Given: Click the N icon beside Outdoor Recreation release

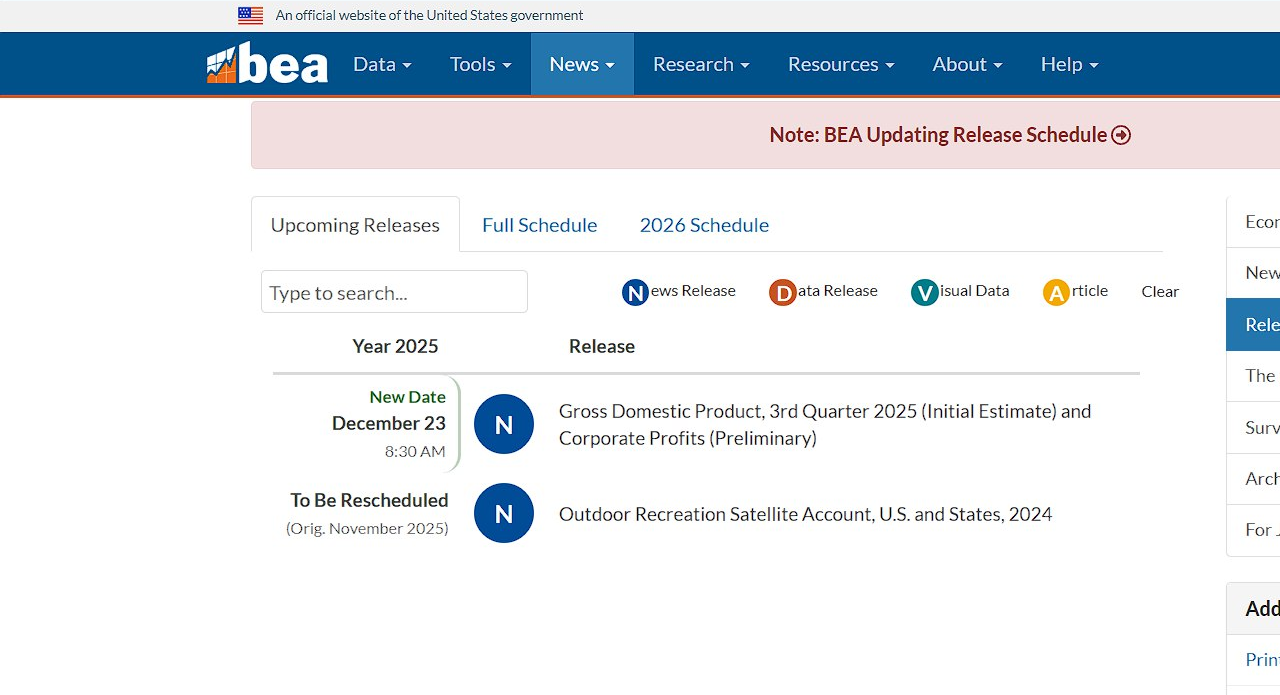Looking at the screenshot, I should point(504,513).
